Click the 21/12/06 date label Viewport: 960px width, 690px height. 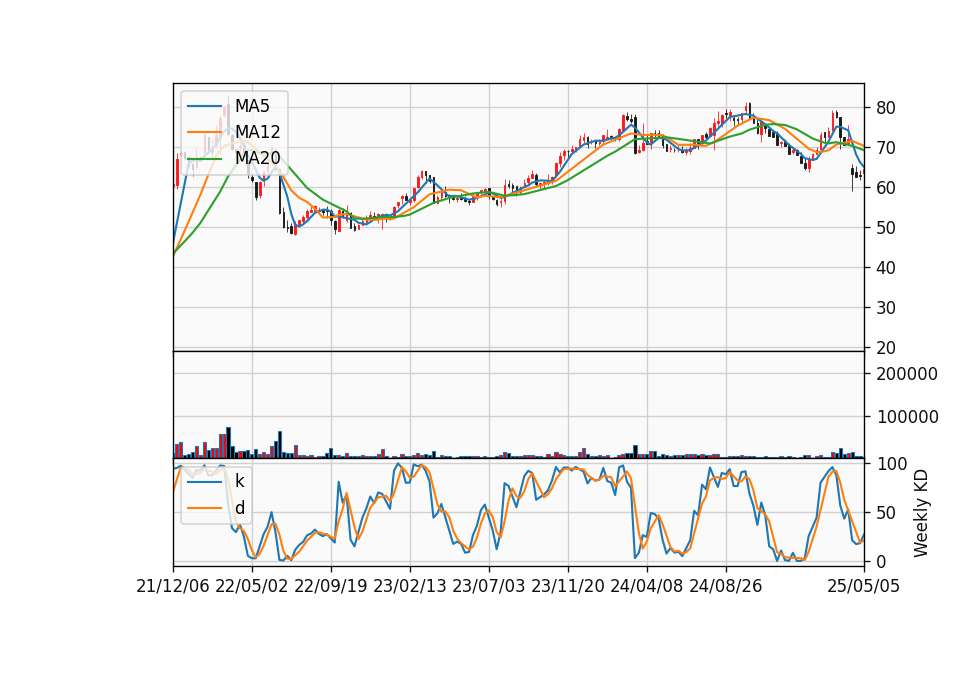tap(173, 586)
